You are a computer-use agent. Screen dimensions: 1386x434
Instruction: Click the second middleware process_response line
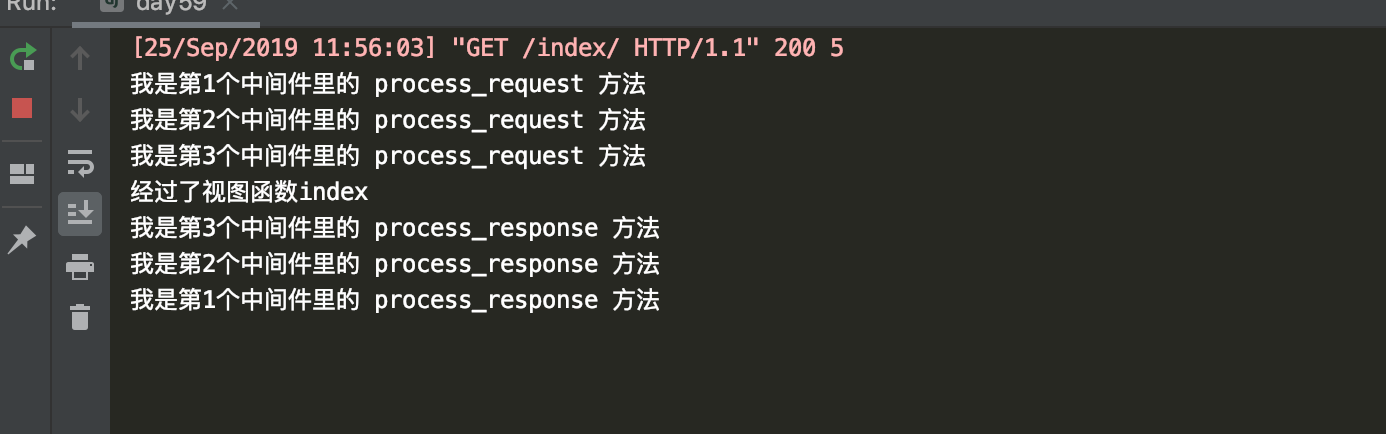pos(395,264)
